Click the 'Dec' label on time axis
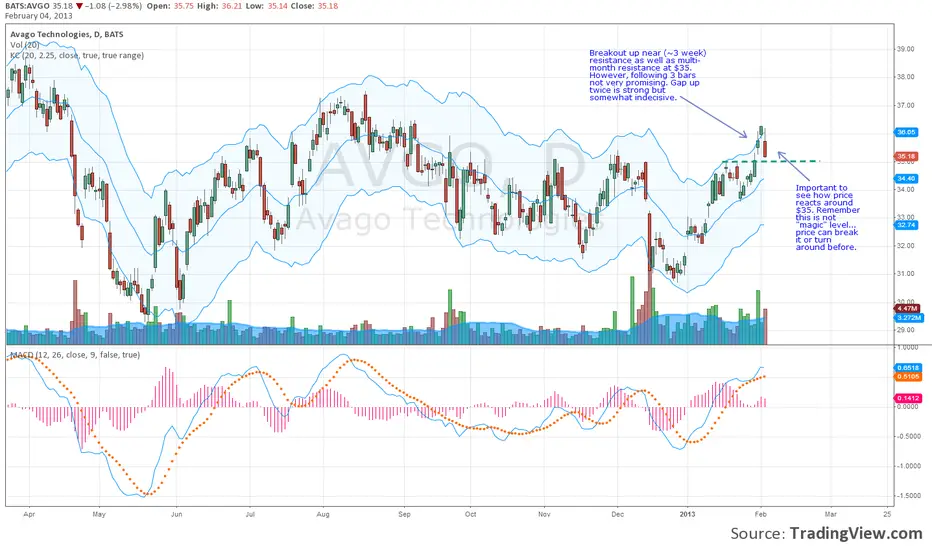932x550 pixels. [x=618, y=514]
